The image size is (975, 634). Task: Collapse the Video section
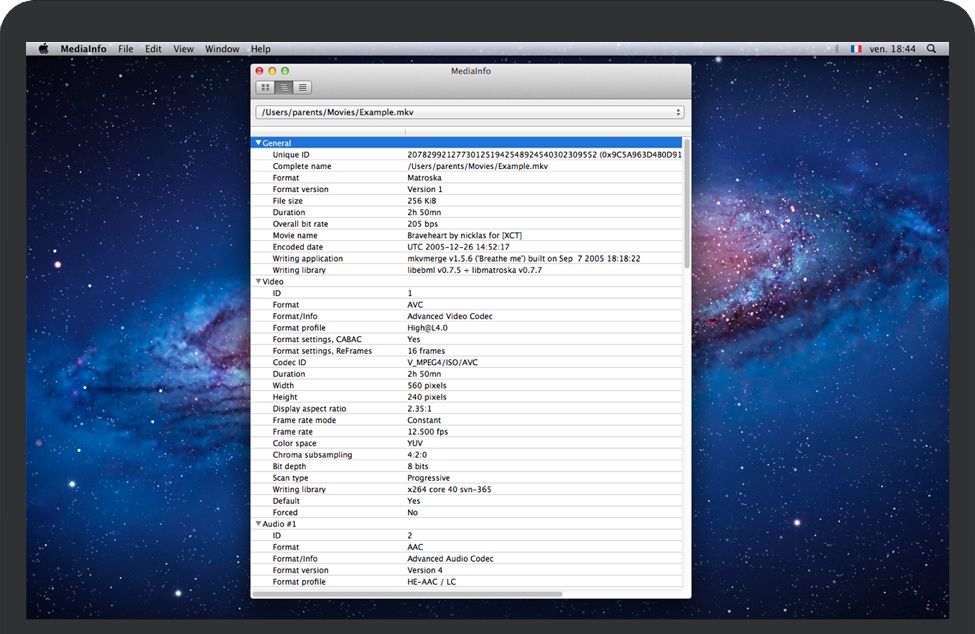[x=258, y=282]
